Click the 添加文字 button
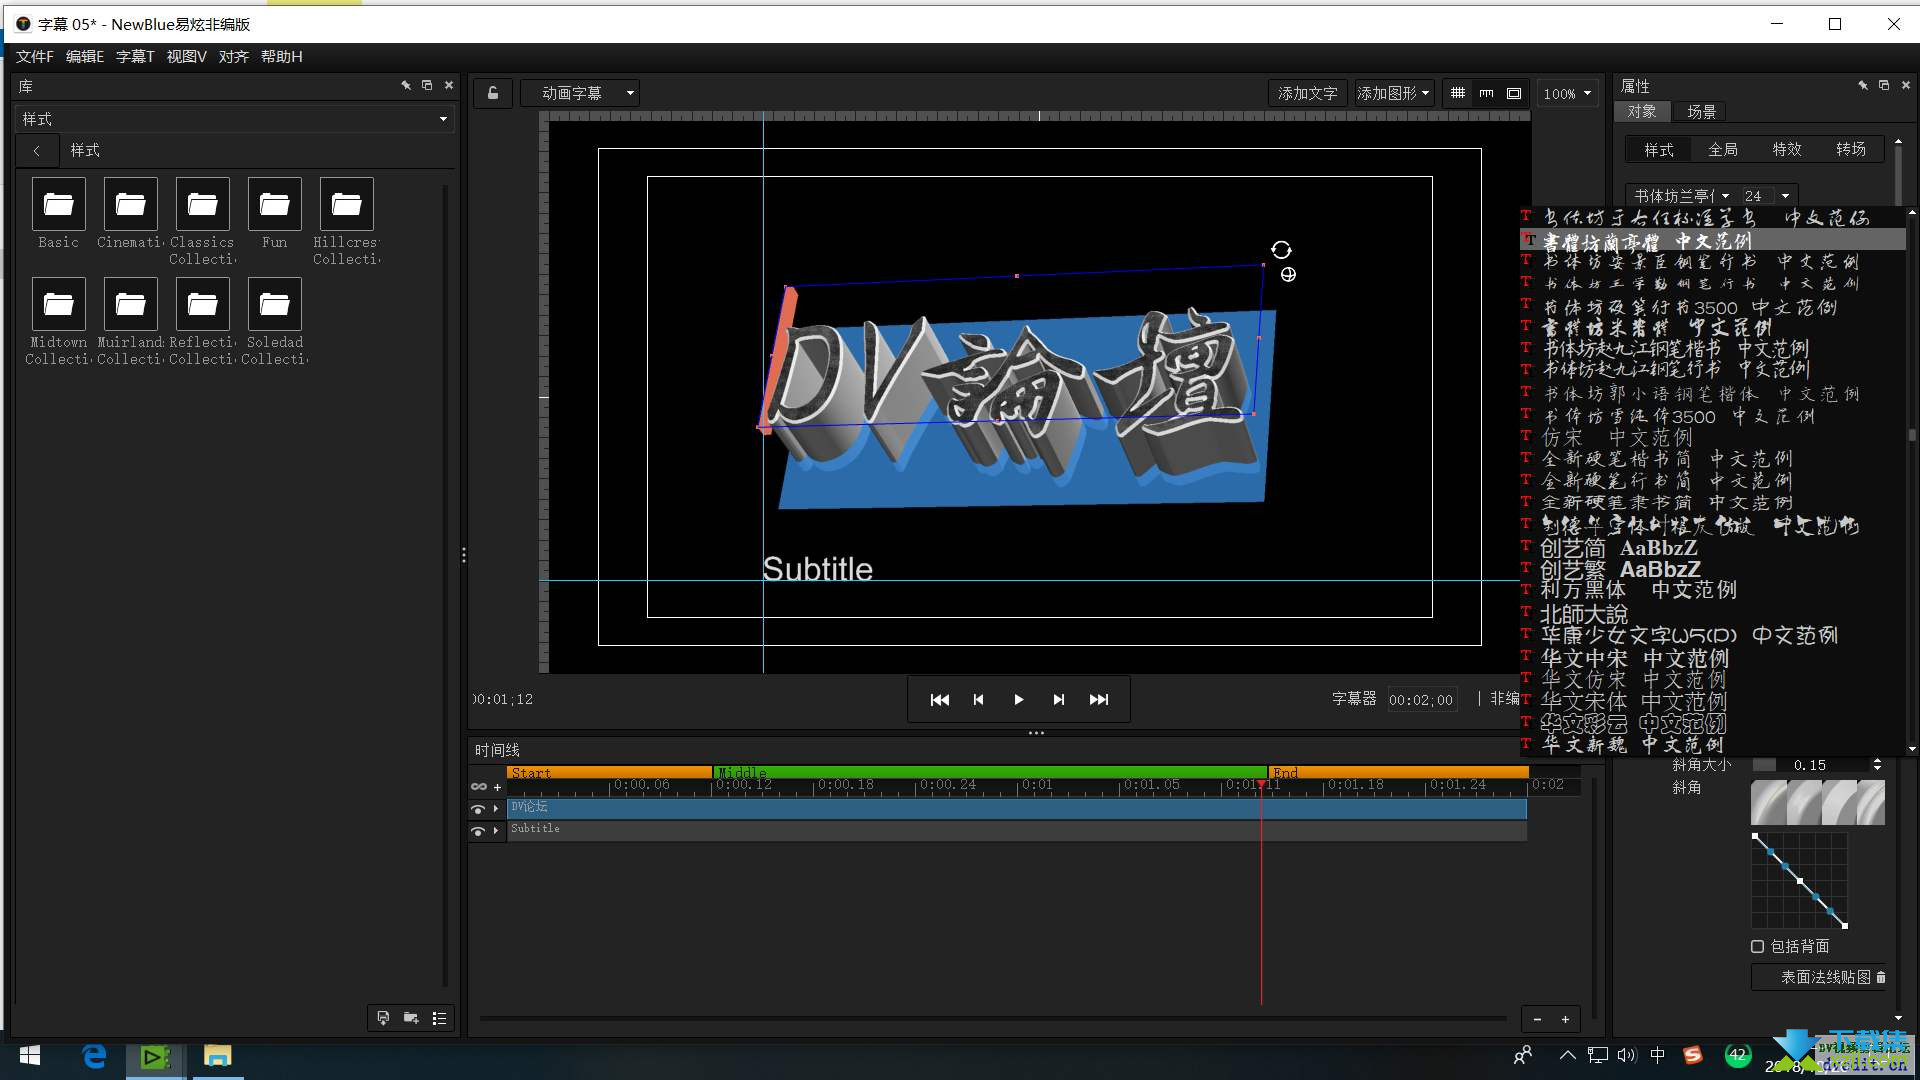This screenshot has height=1080, width=1920. pos(1308,93)
